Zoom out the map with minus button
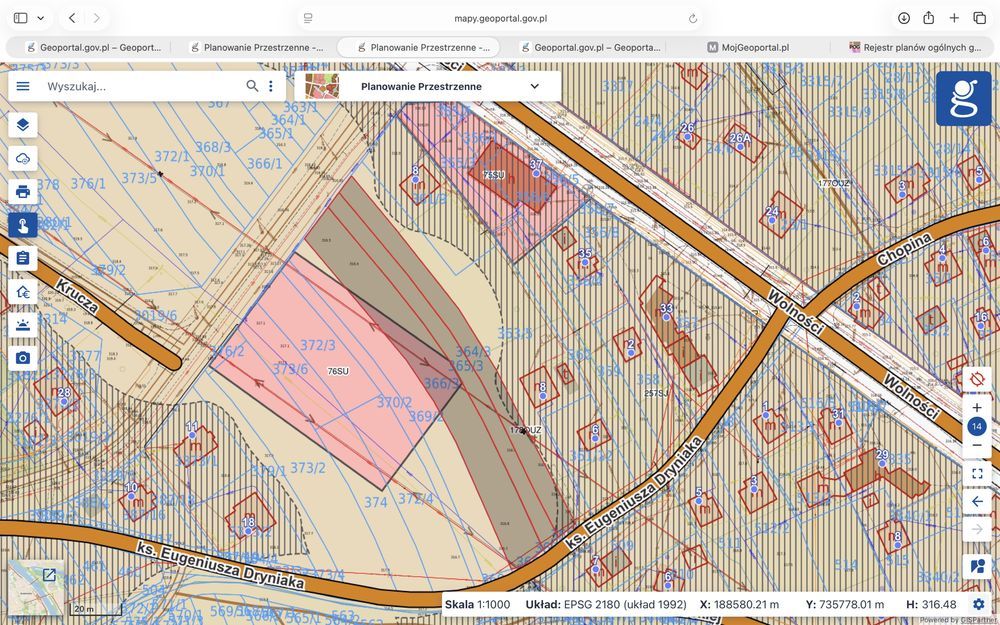 click(976, 445)
